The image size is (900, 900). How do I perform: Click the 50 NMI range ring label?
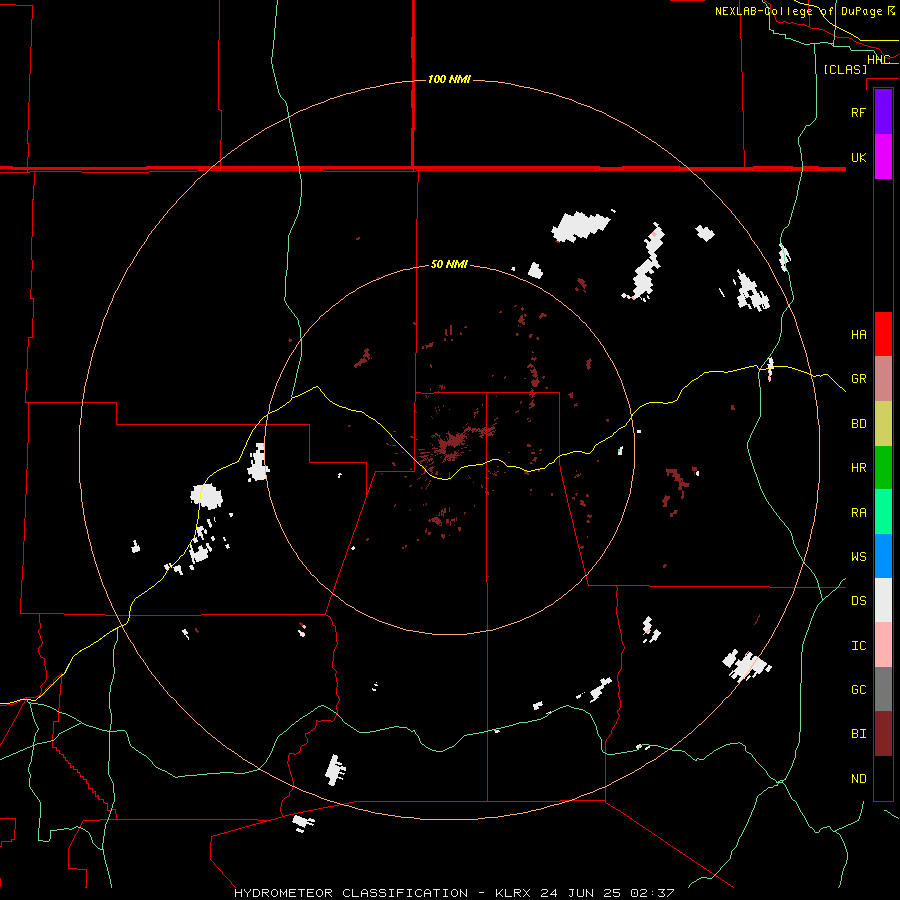449,264
